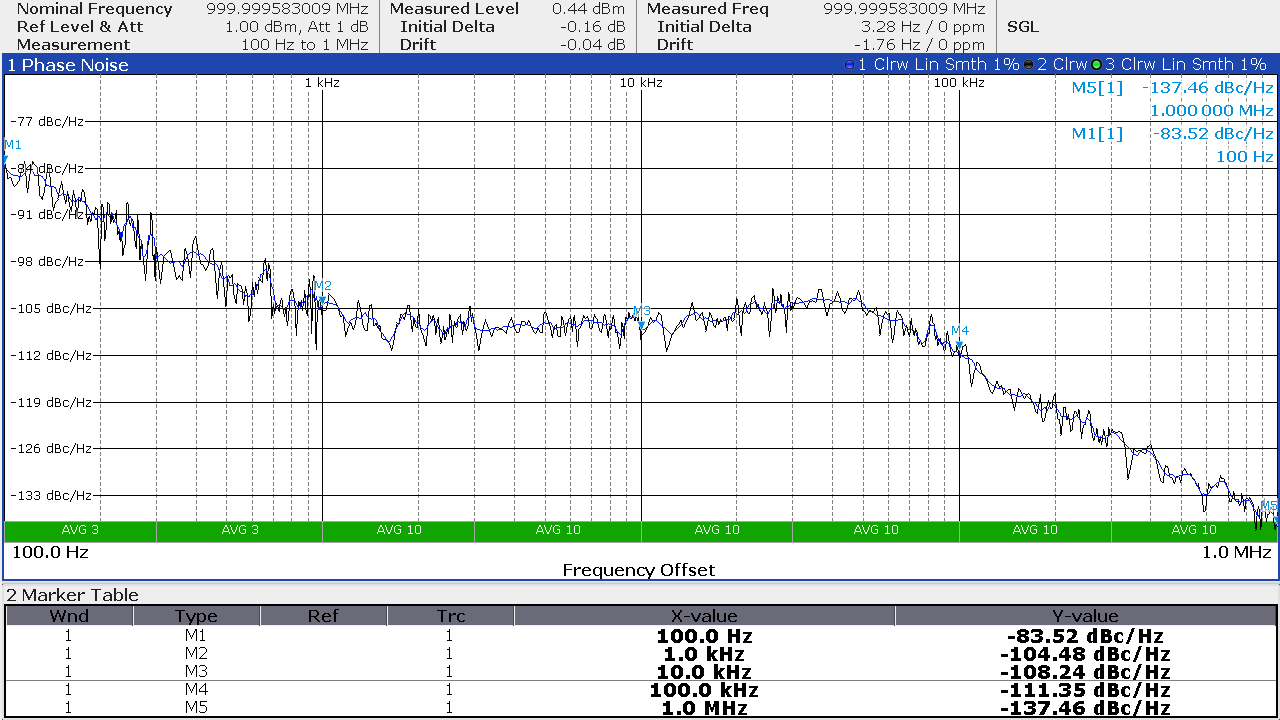This screenshot has width=1280, height=720.
Task: Select marker M4 at 100 kHz offset
Action: tap(959, 343)
